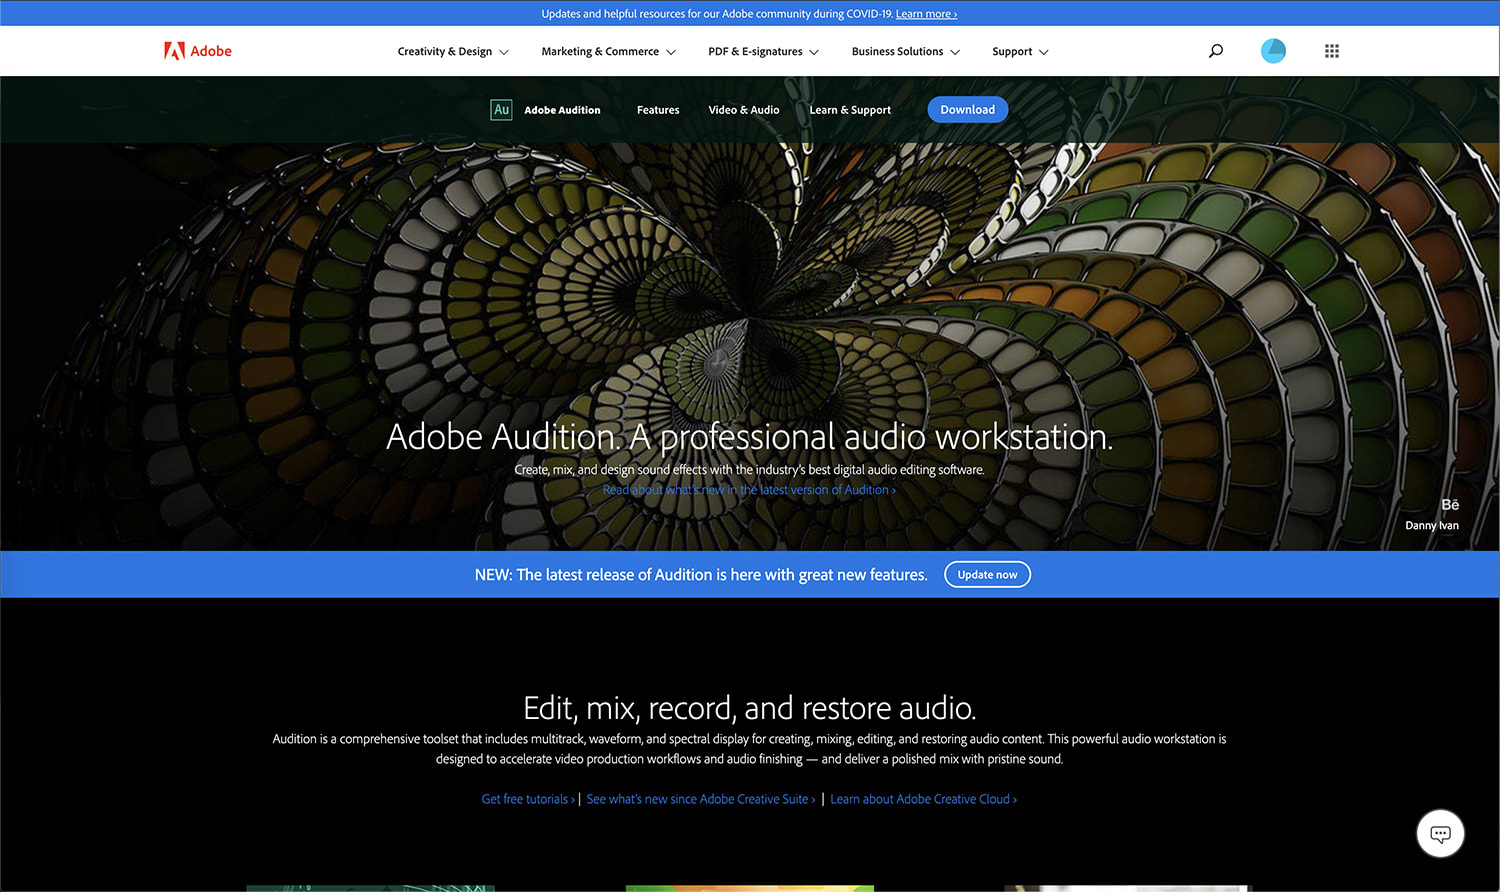Select Features in the product navigation

(x=657, y=110)
